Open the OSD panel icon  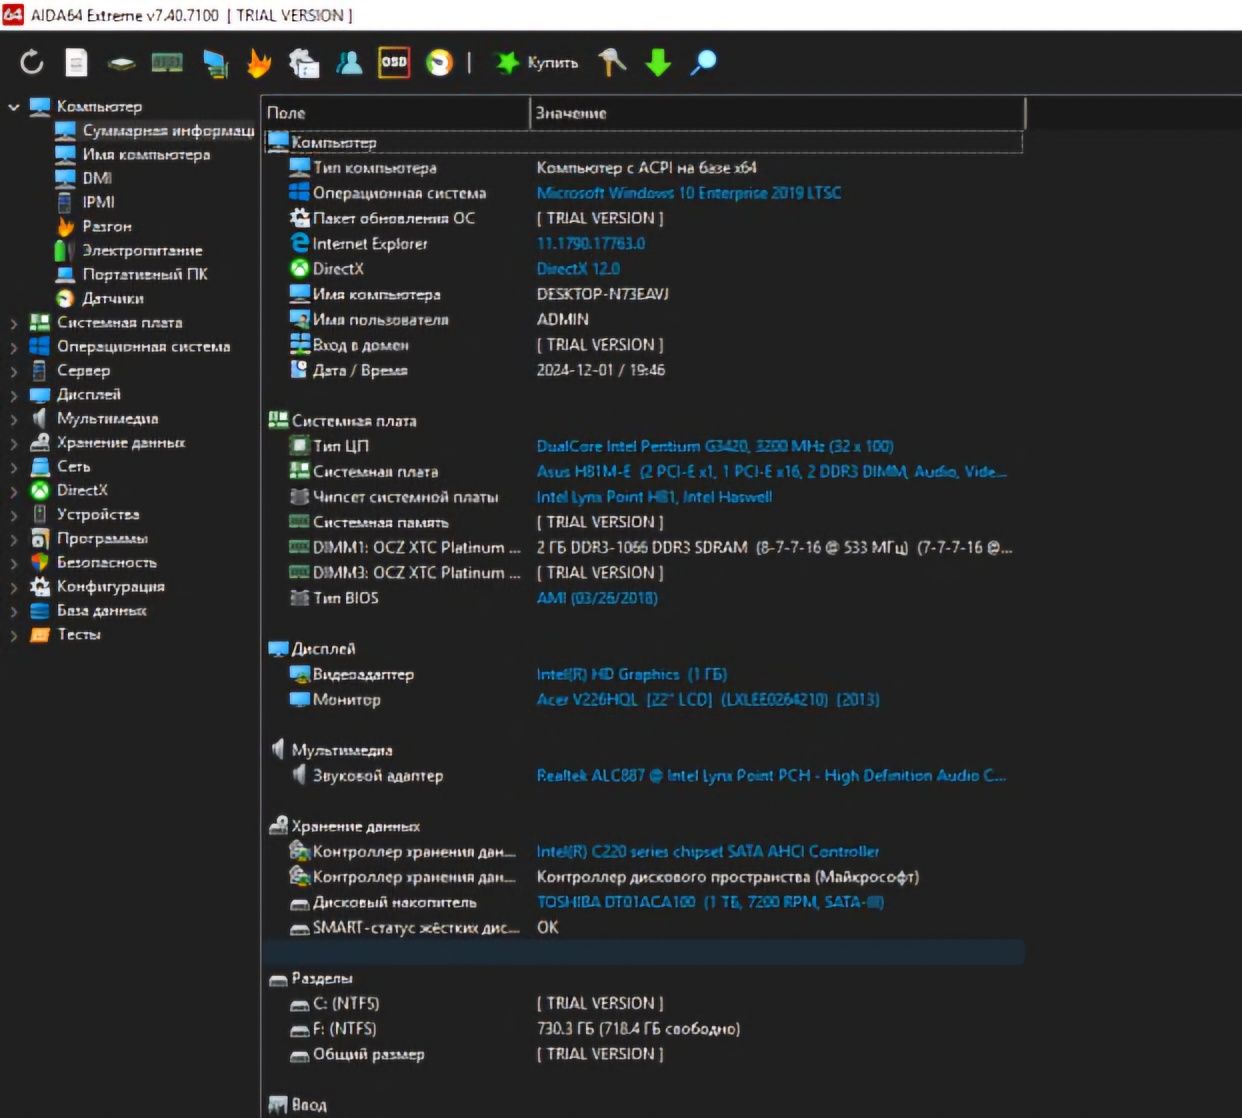(394, 63)
